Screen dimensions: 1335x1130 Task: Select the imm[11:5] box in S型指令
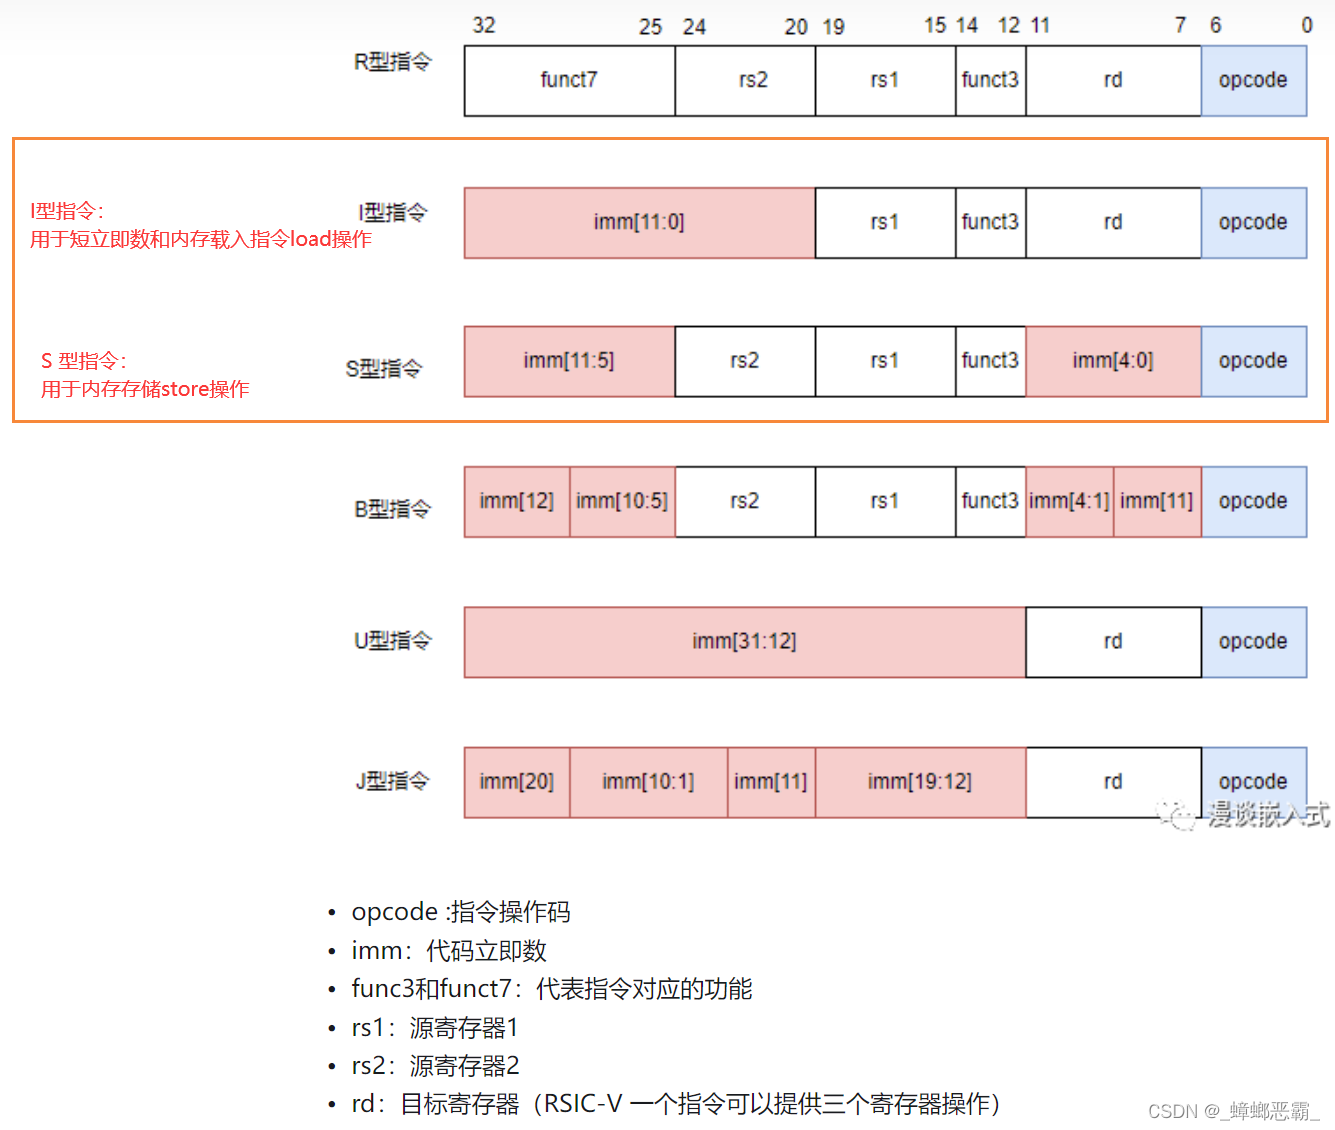point(568,361)
